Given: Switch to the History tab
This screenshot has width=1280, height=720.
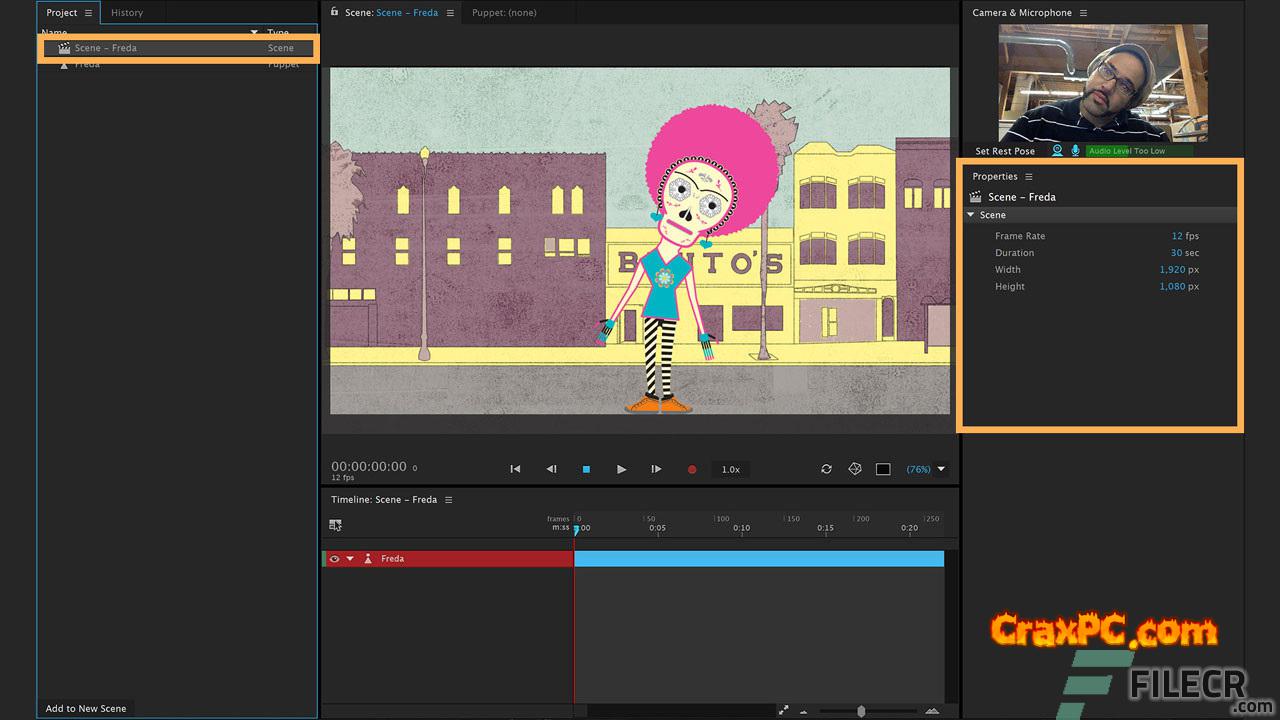Looking at the screenshot, I should click(x=127, y=13).
